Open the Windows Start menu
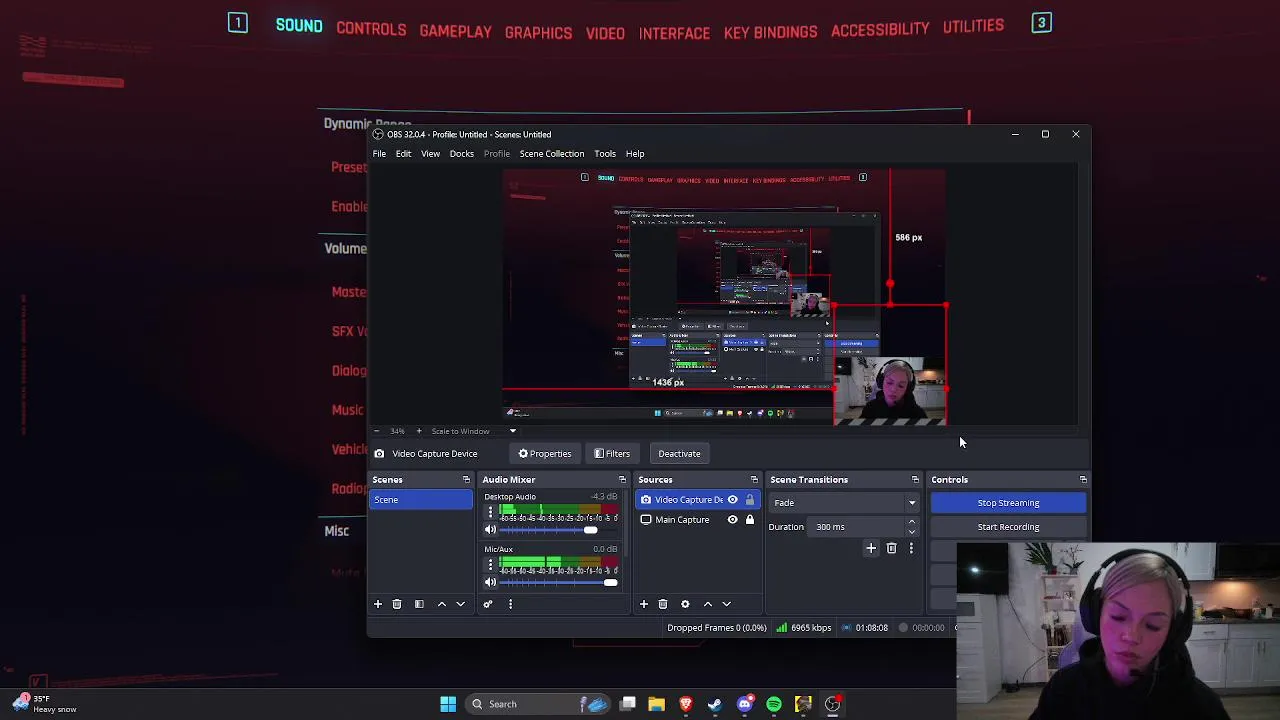Screen dimensions: 1280x720 click(x=448, y=704)
